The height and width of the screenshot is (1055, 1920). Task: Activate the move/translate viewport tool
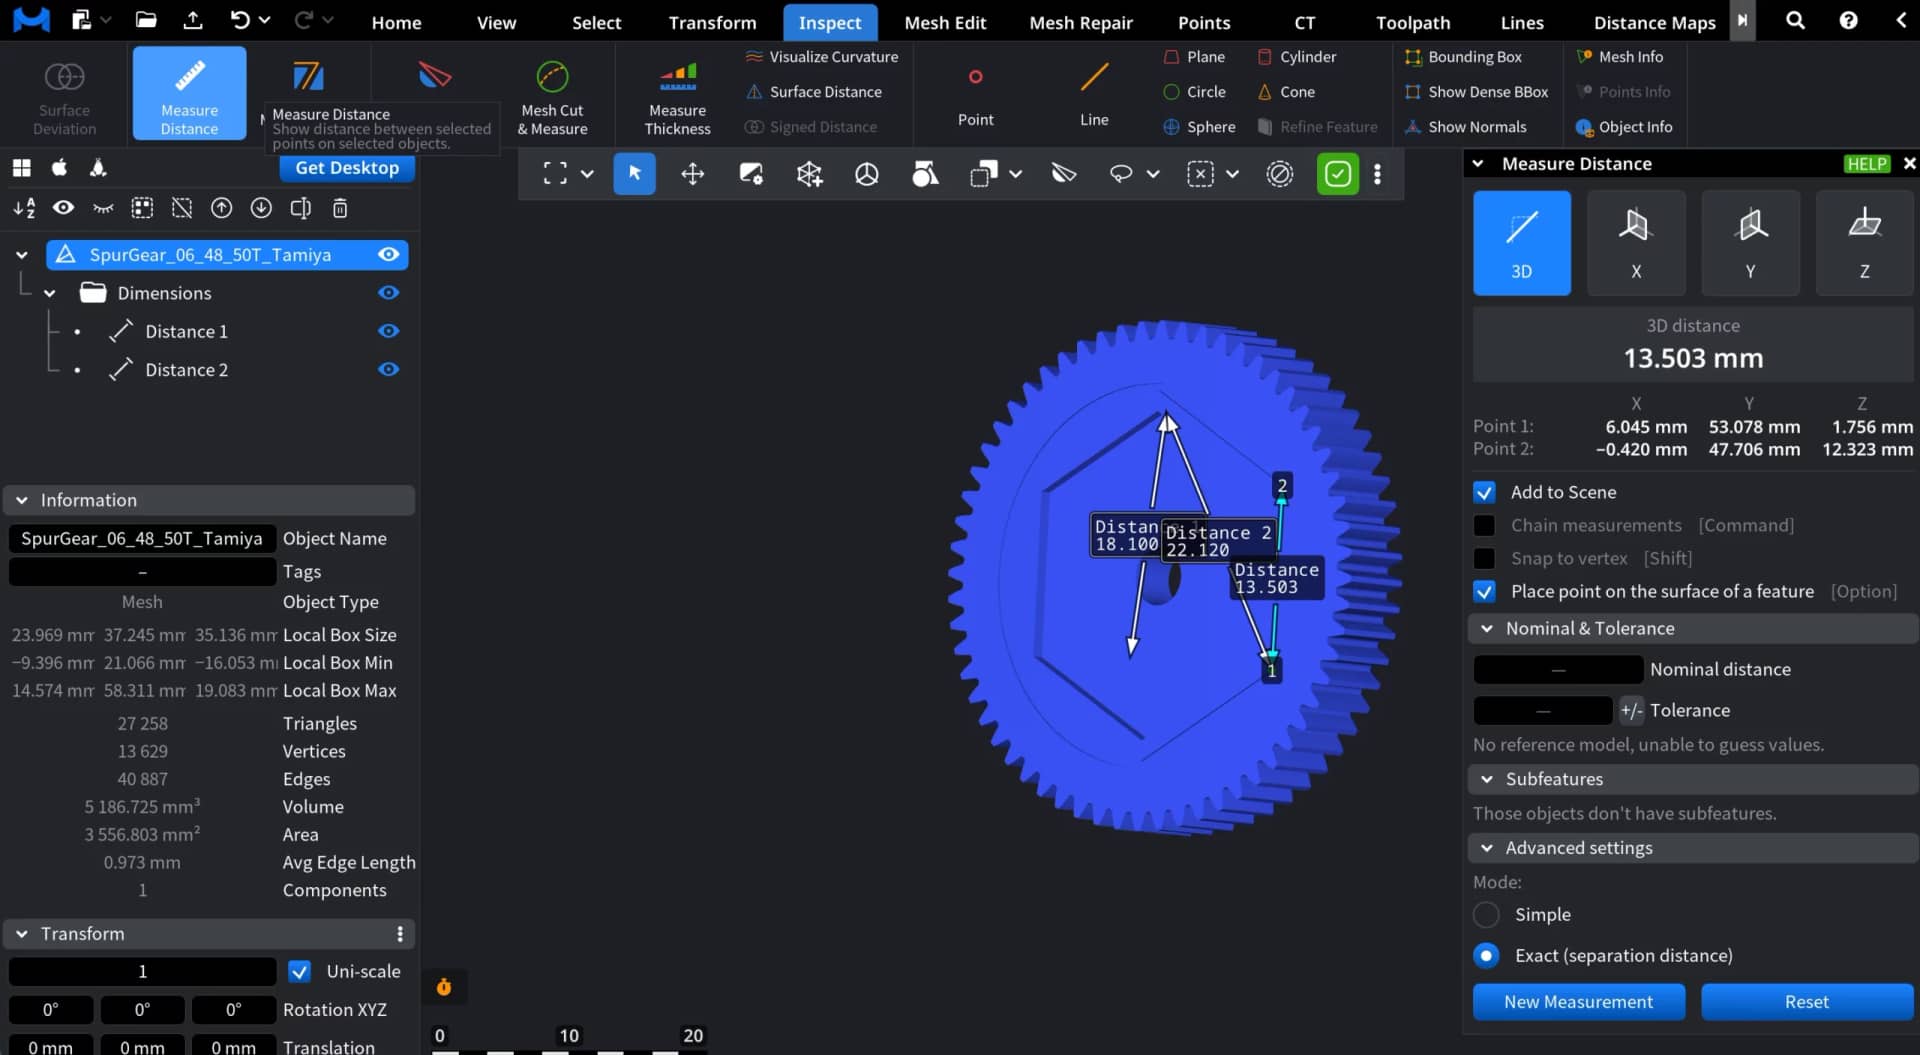pos(692,174)
